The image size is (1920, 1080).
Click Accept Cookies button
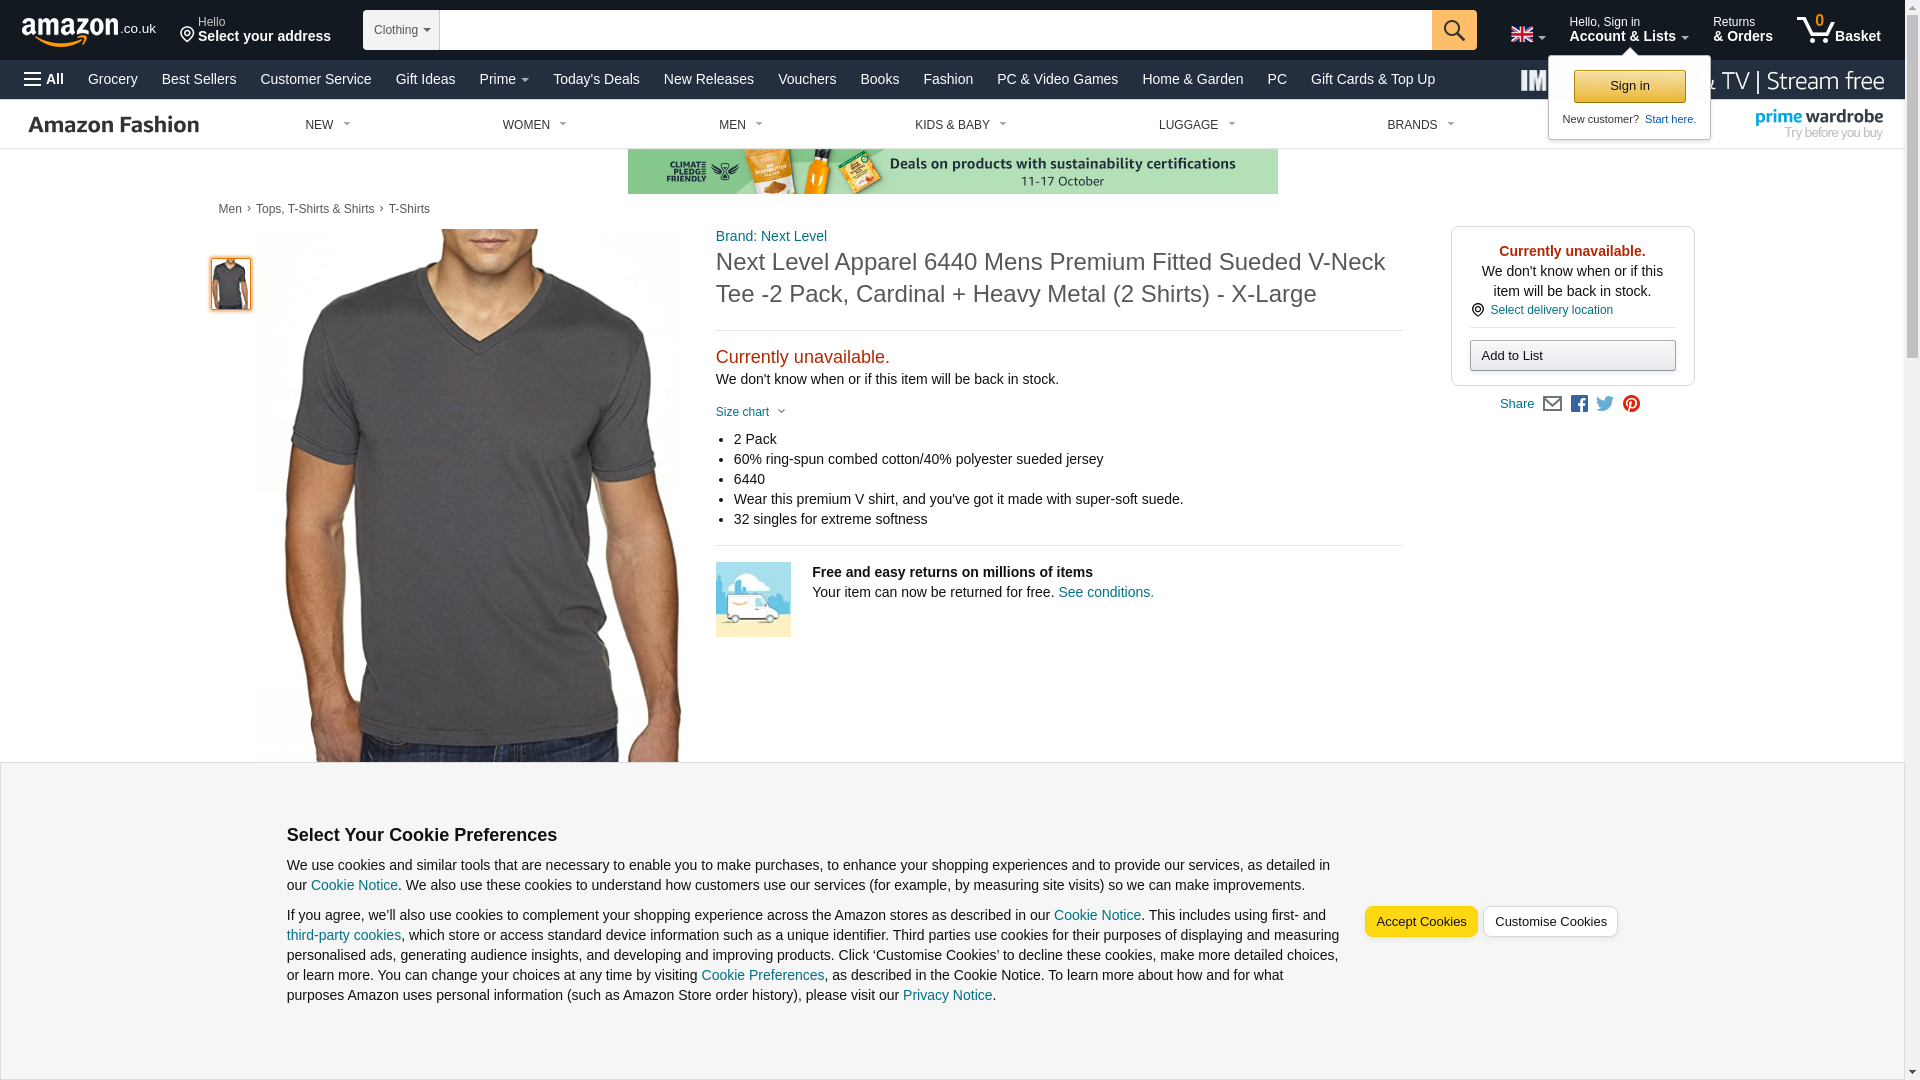(1421, 922)
